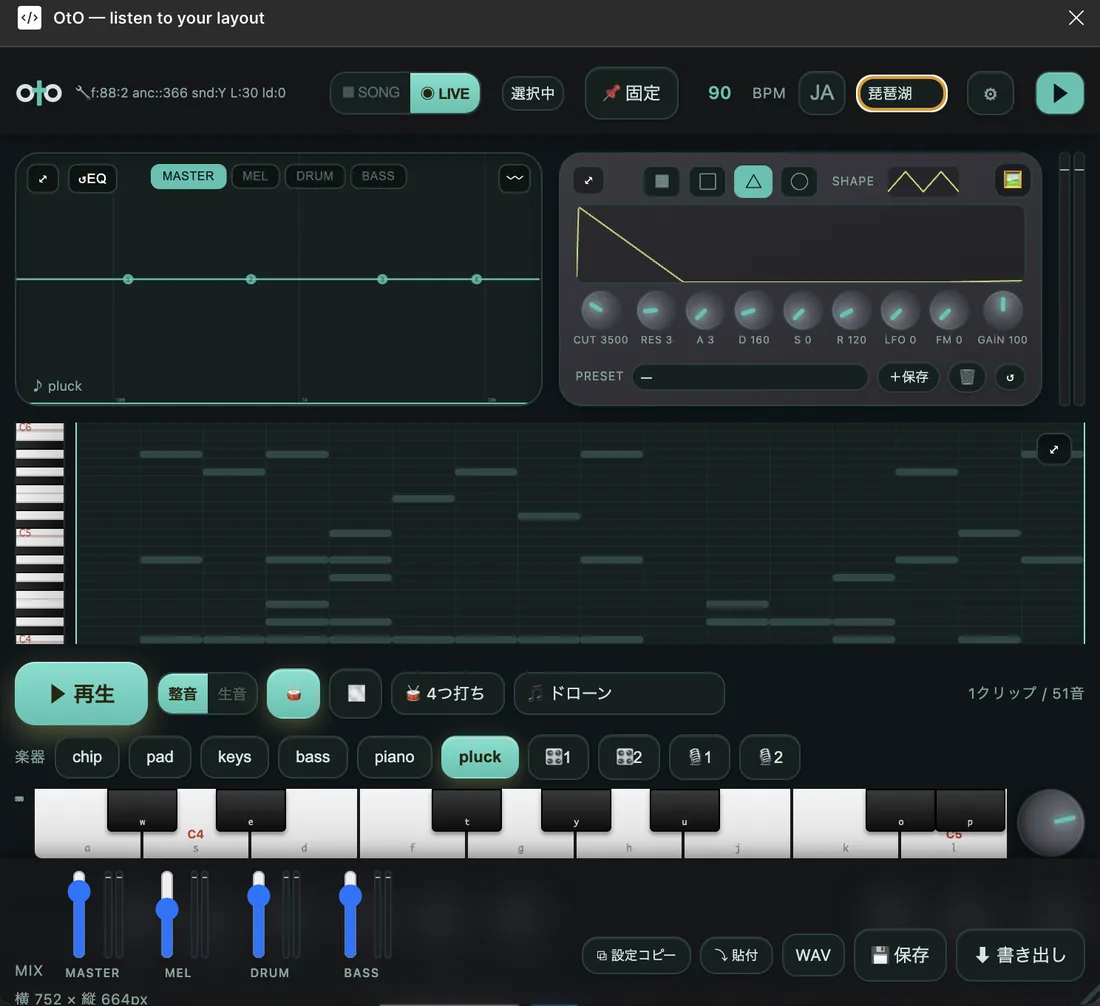Screen dimensions: 1100x1006
Task: Toggle JA language button
Action: click(821, 93)
